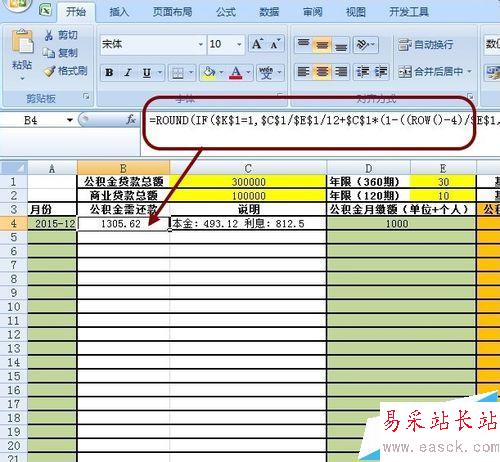Click the insert function fx button
Image resolution: width=500 pixels, height=462 pixels.
pos(131,120)
